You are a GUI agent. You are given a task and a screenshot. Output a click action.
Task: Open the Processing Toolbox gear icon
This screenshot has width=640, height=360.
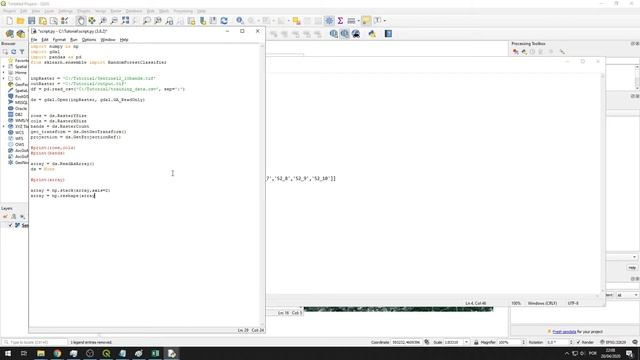click(x=329, y=20)
